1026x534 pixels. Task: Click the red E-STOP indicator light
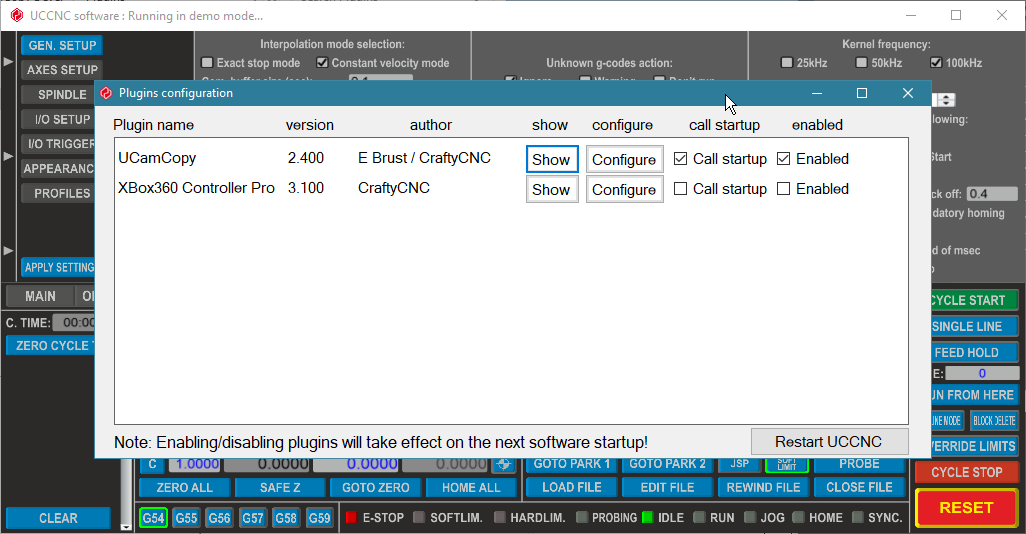click(351, 518)
